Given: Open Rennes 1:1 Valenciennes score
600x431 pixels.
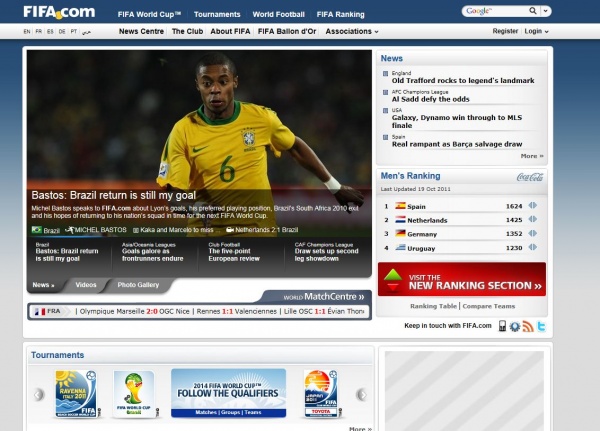Looking at the screenshot, I should (236, 312).
